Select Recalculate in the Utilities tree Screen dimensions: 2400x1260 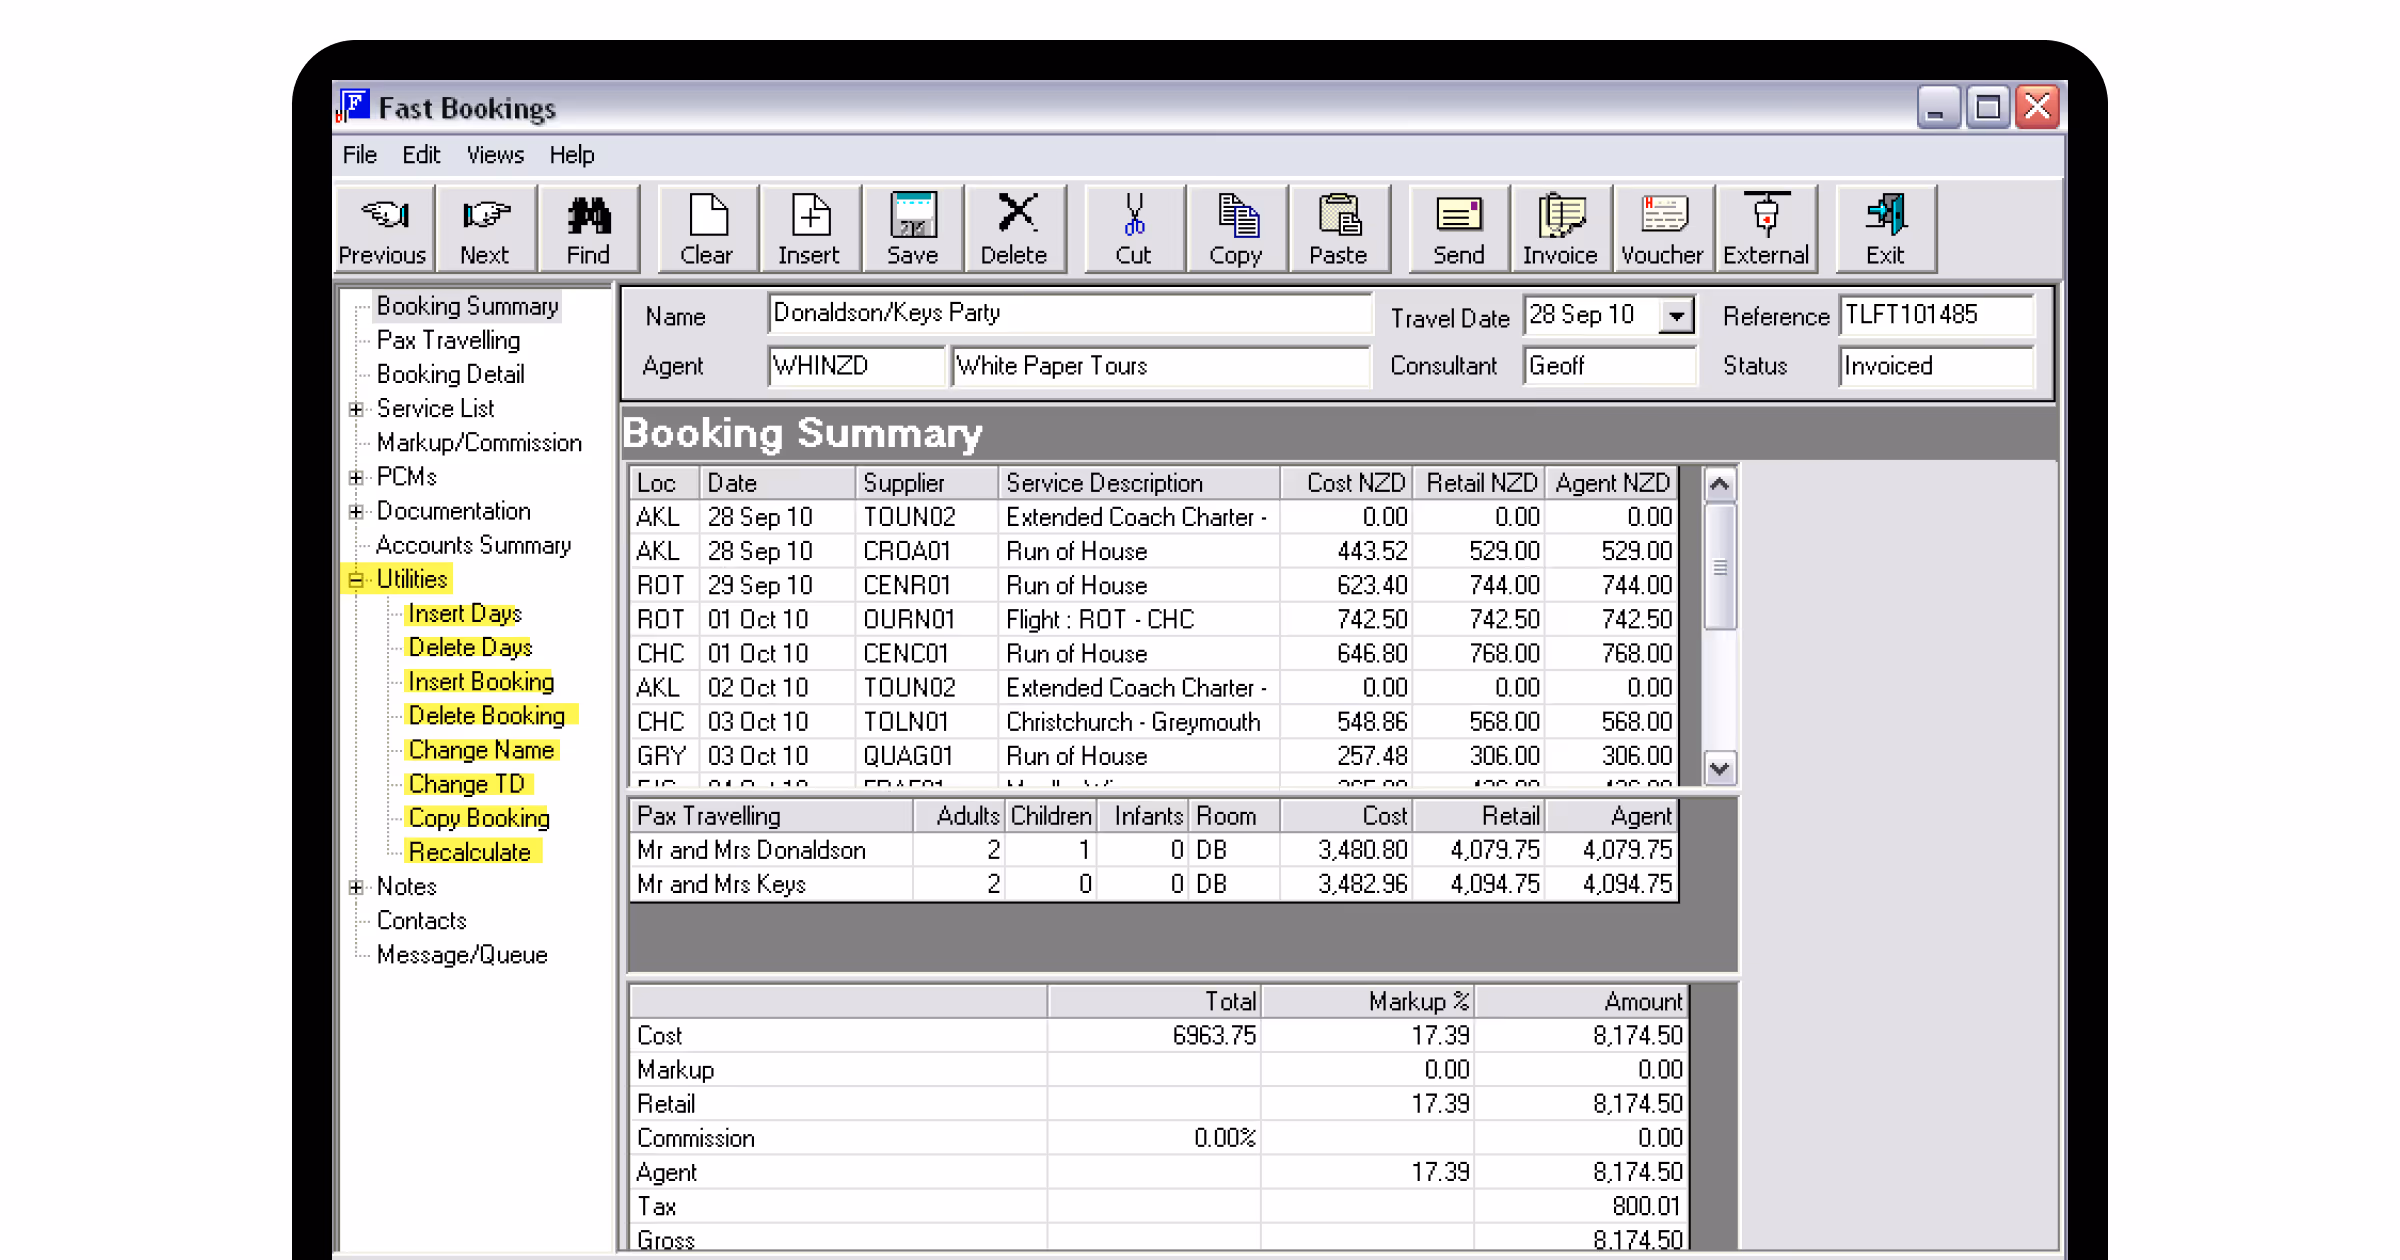tap(470, 852)
